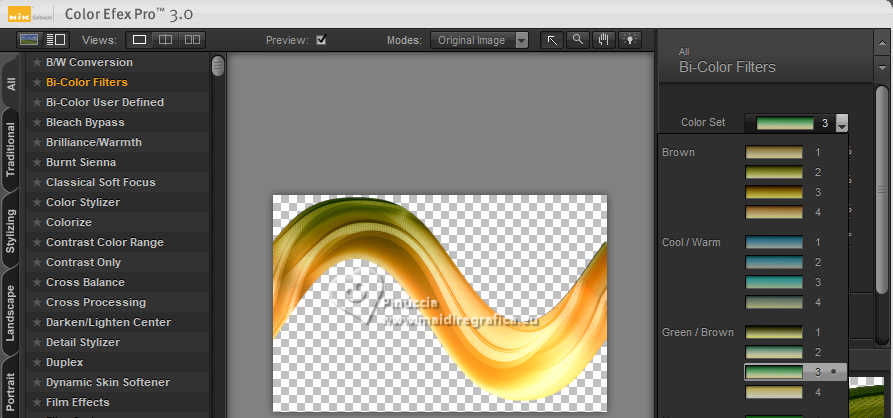Toggle favorite star for Detail Stylizer

point(37,342)
